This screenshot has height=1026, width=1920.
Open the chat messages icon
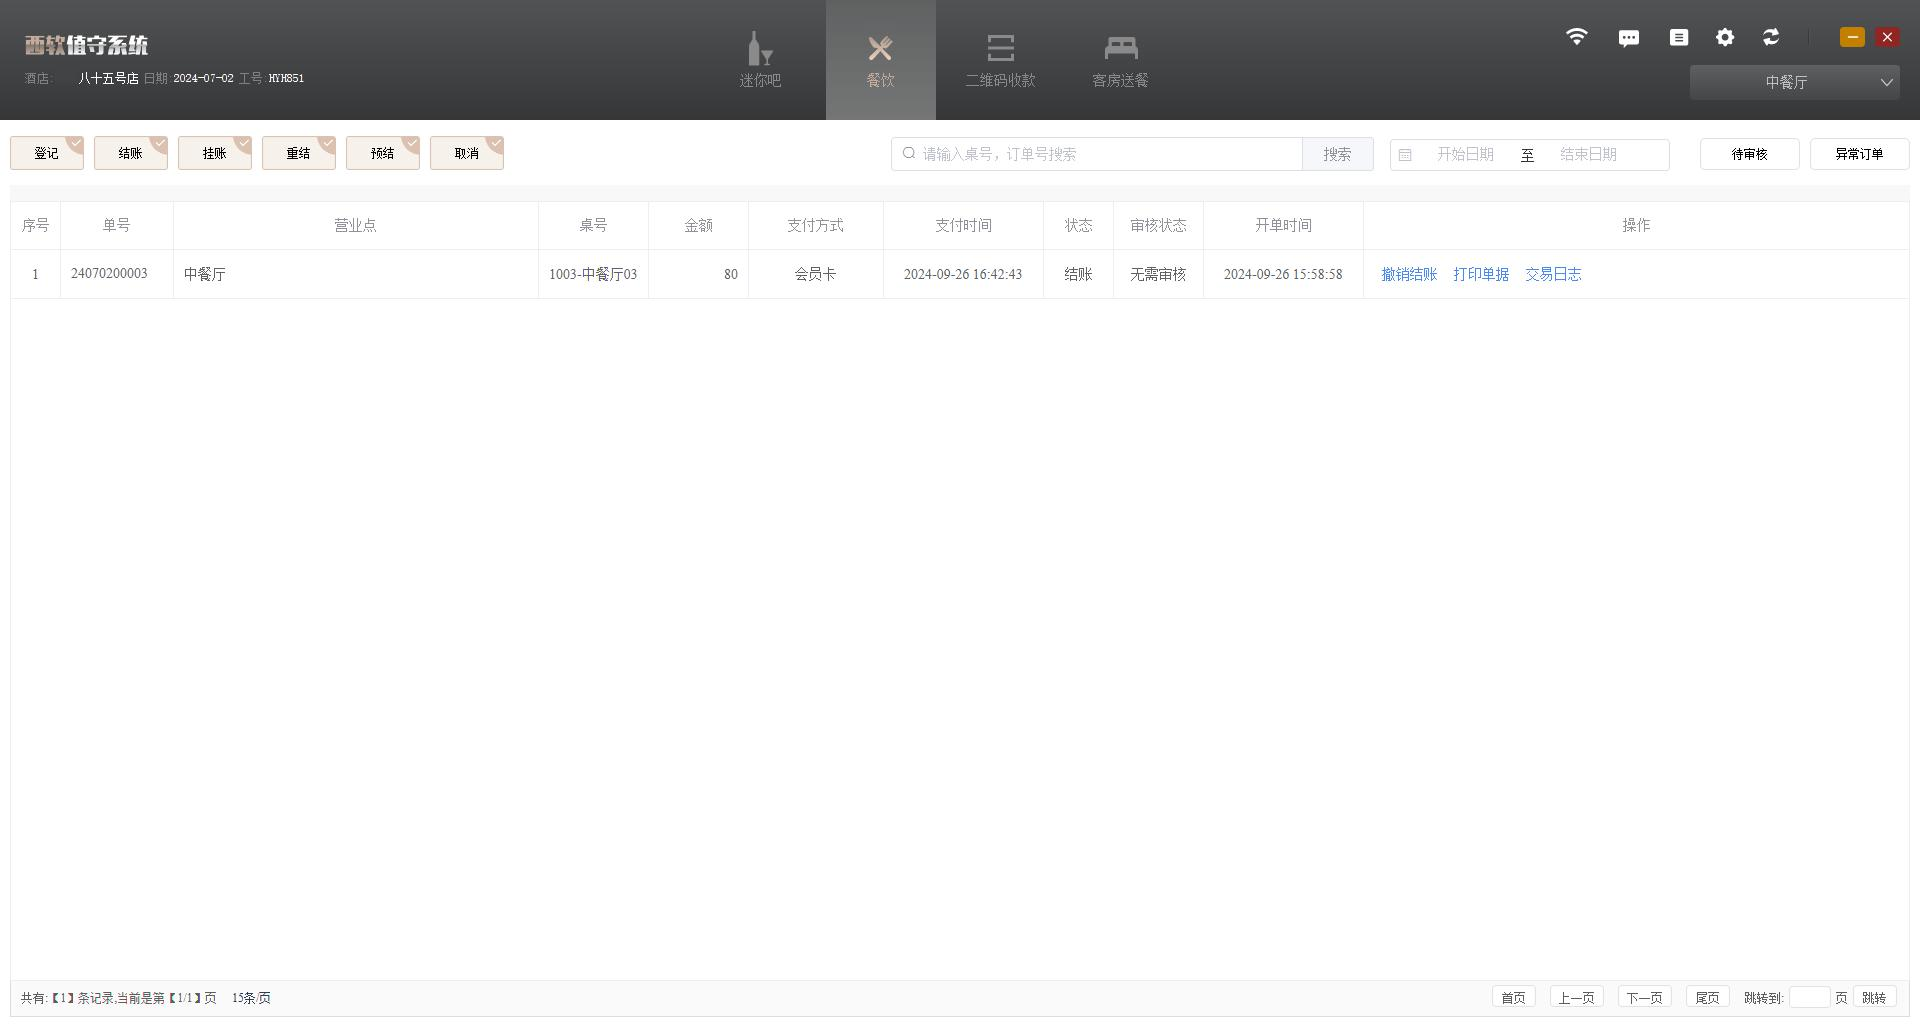pyautogui.click(x=1628, y=38)
